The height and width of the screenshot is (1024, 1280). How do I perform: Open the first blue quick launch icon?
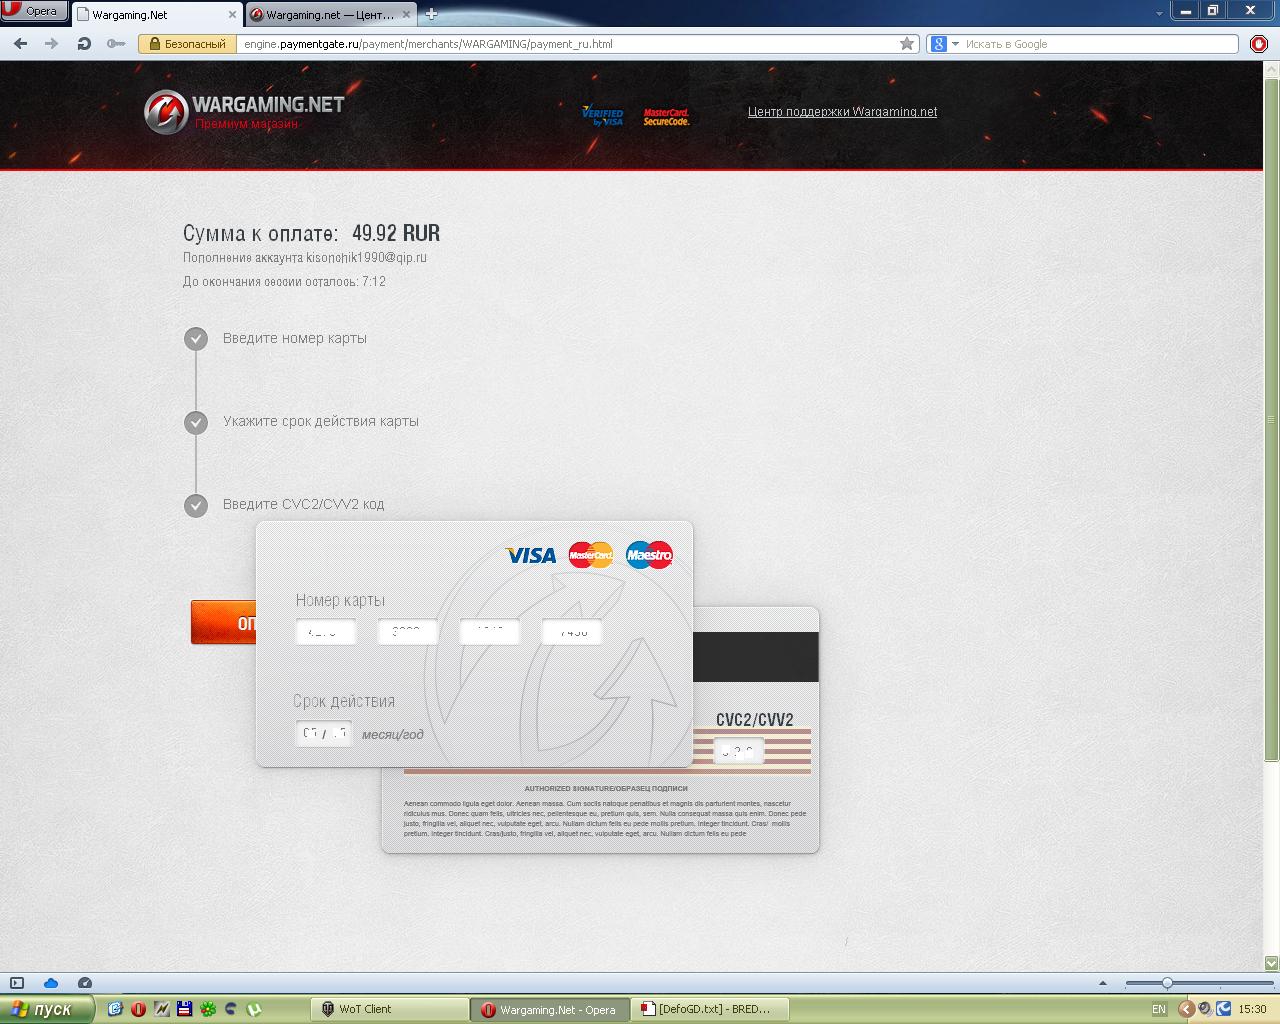(115, 1009)
